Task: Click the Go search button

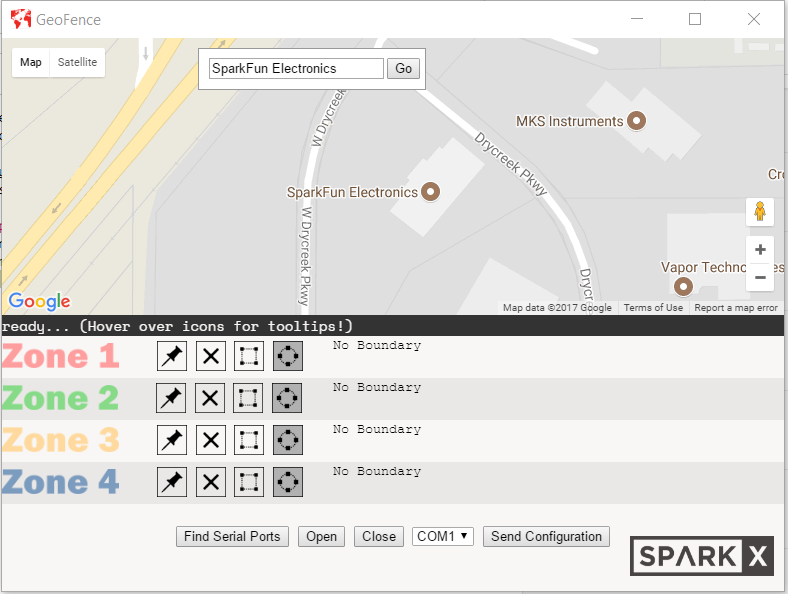Action: [403, 68]
